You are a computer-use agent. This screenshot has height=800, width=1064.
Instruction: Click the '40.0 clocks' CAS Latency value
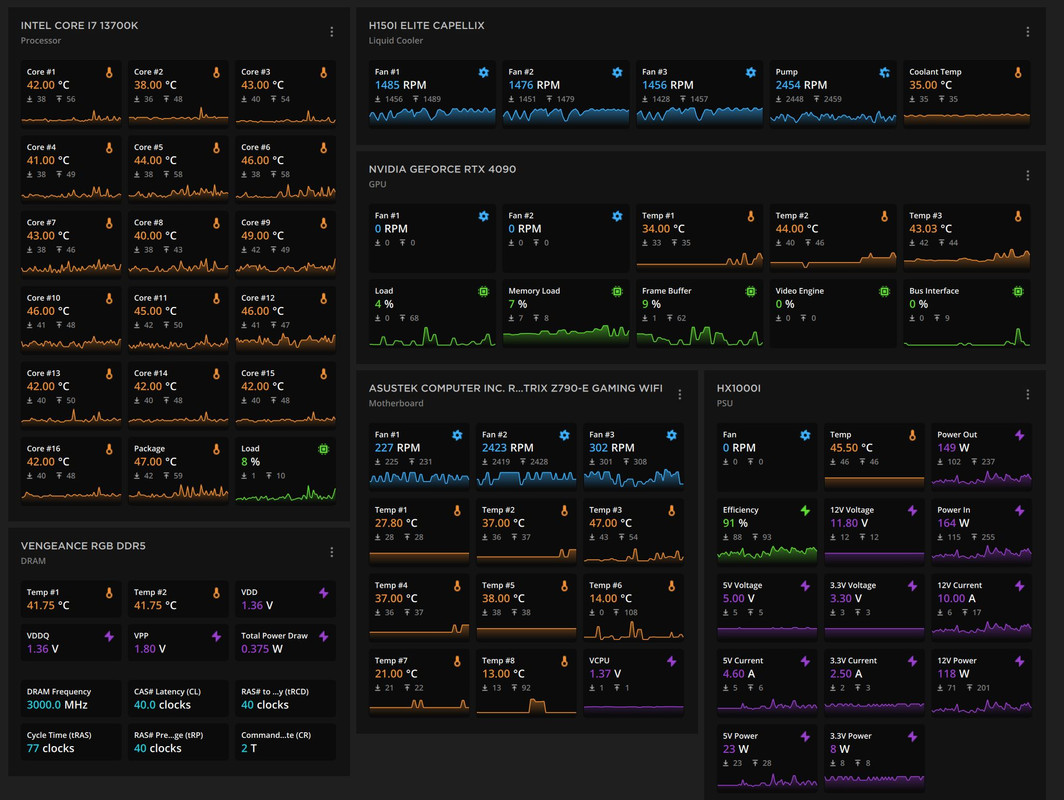tap(162, 705)
